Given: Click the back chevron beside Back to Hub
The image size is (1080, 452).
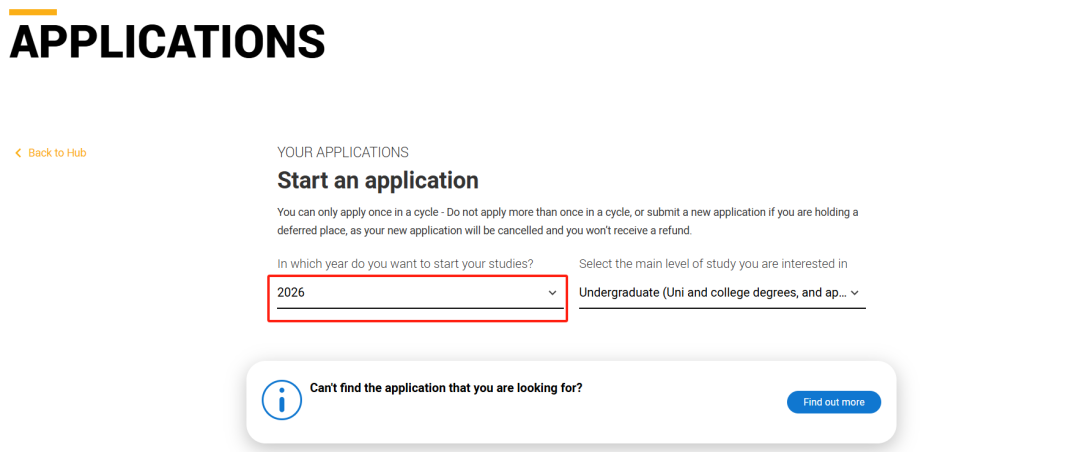Looking at the screenshot, I should tap(19, 153).
